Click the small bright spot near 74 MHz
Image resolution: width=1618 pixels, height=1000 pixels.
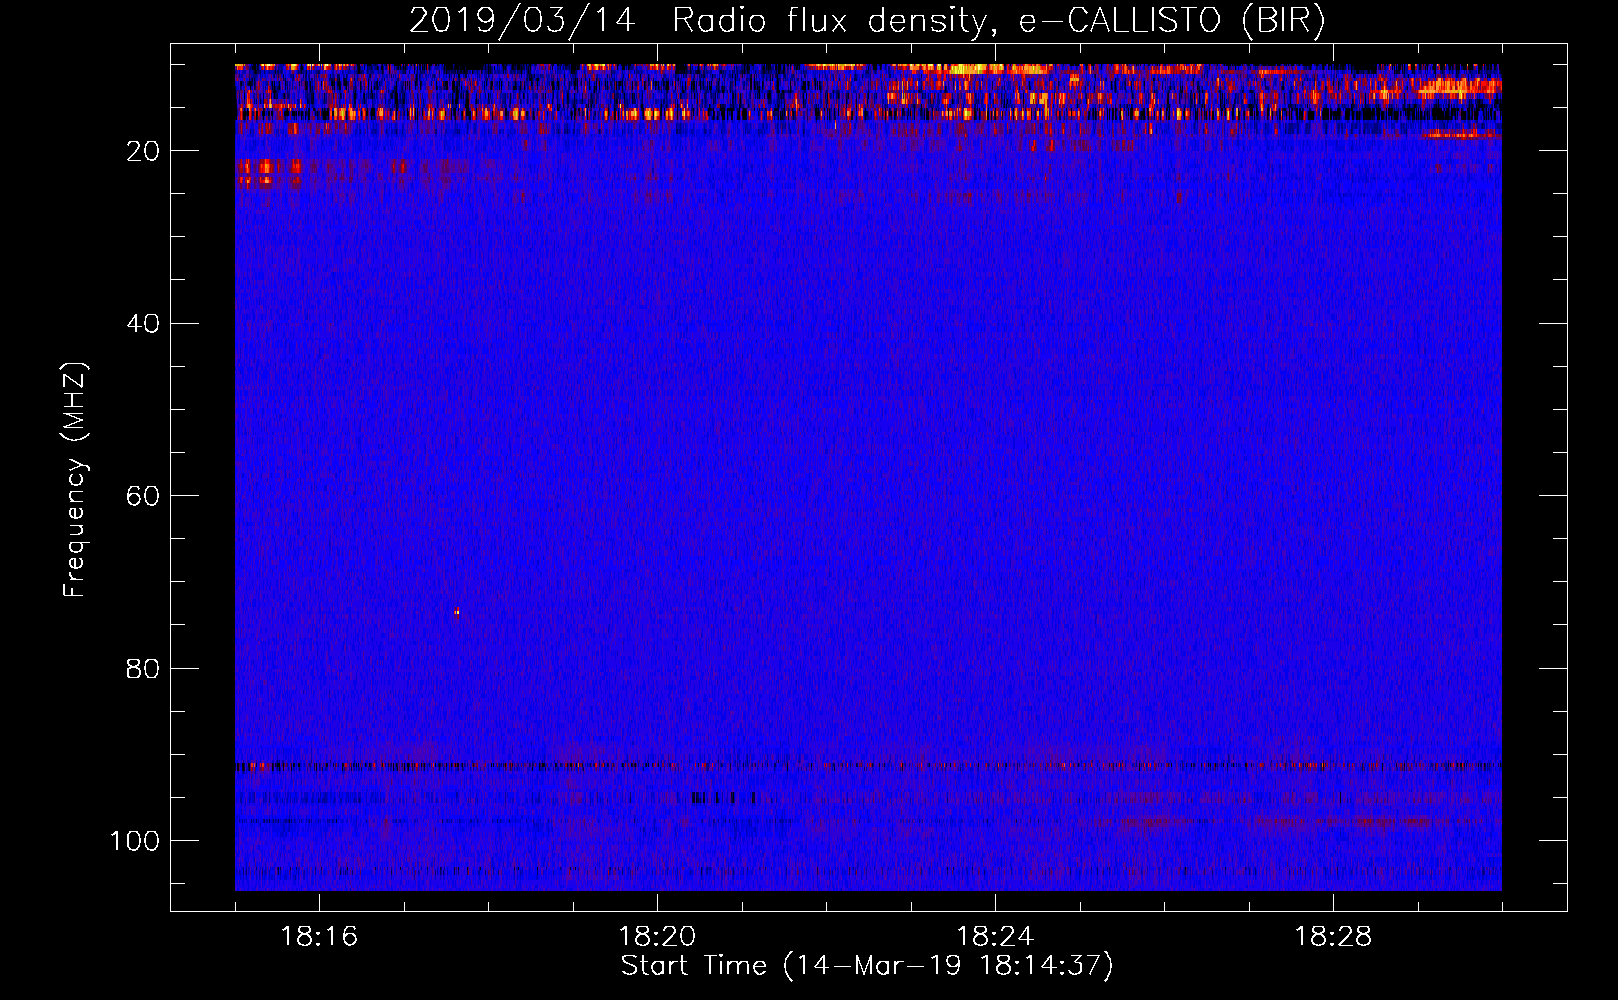click(x=457, y=612)
